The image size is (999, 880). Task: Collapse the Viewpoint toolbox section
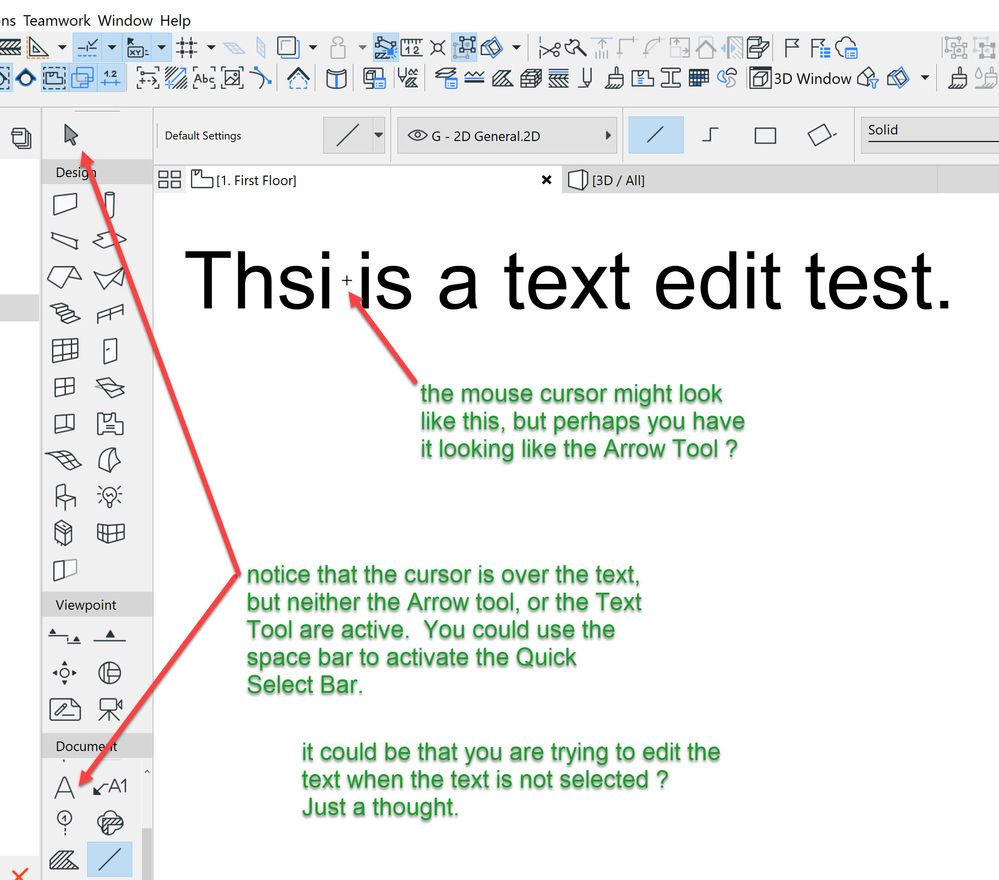click(97, 605)
